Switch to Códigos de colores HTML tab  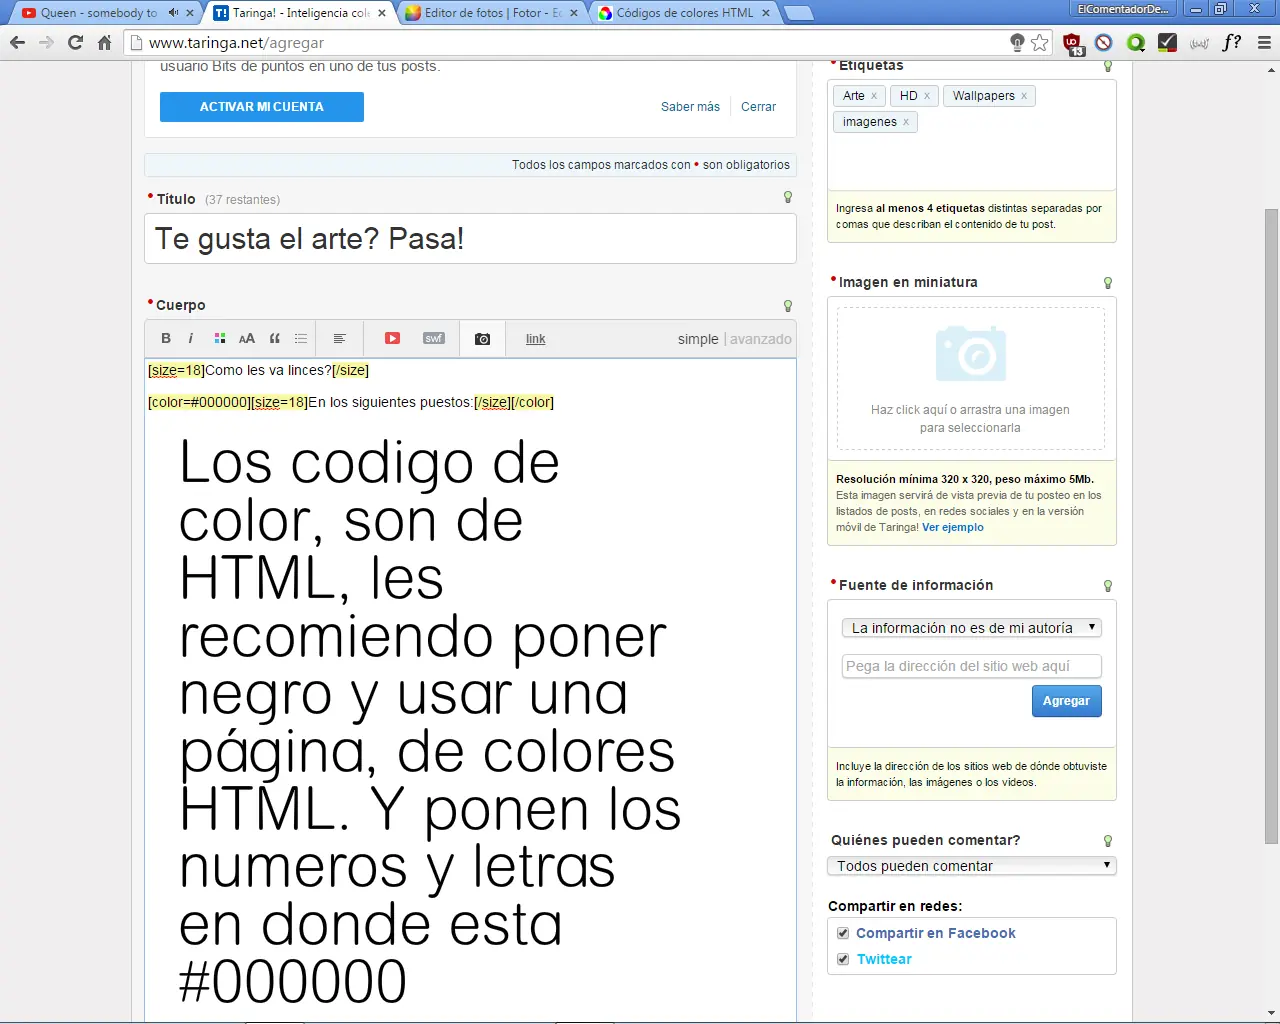685,13
